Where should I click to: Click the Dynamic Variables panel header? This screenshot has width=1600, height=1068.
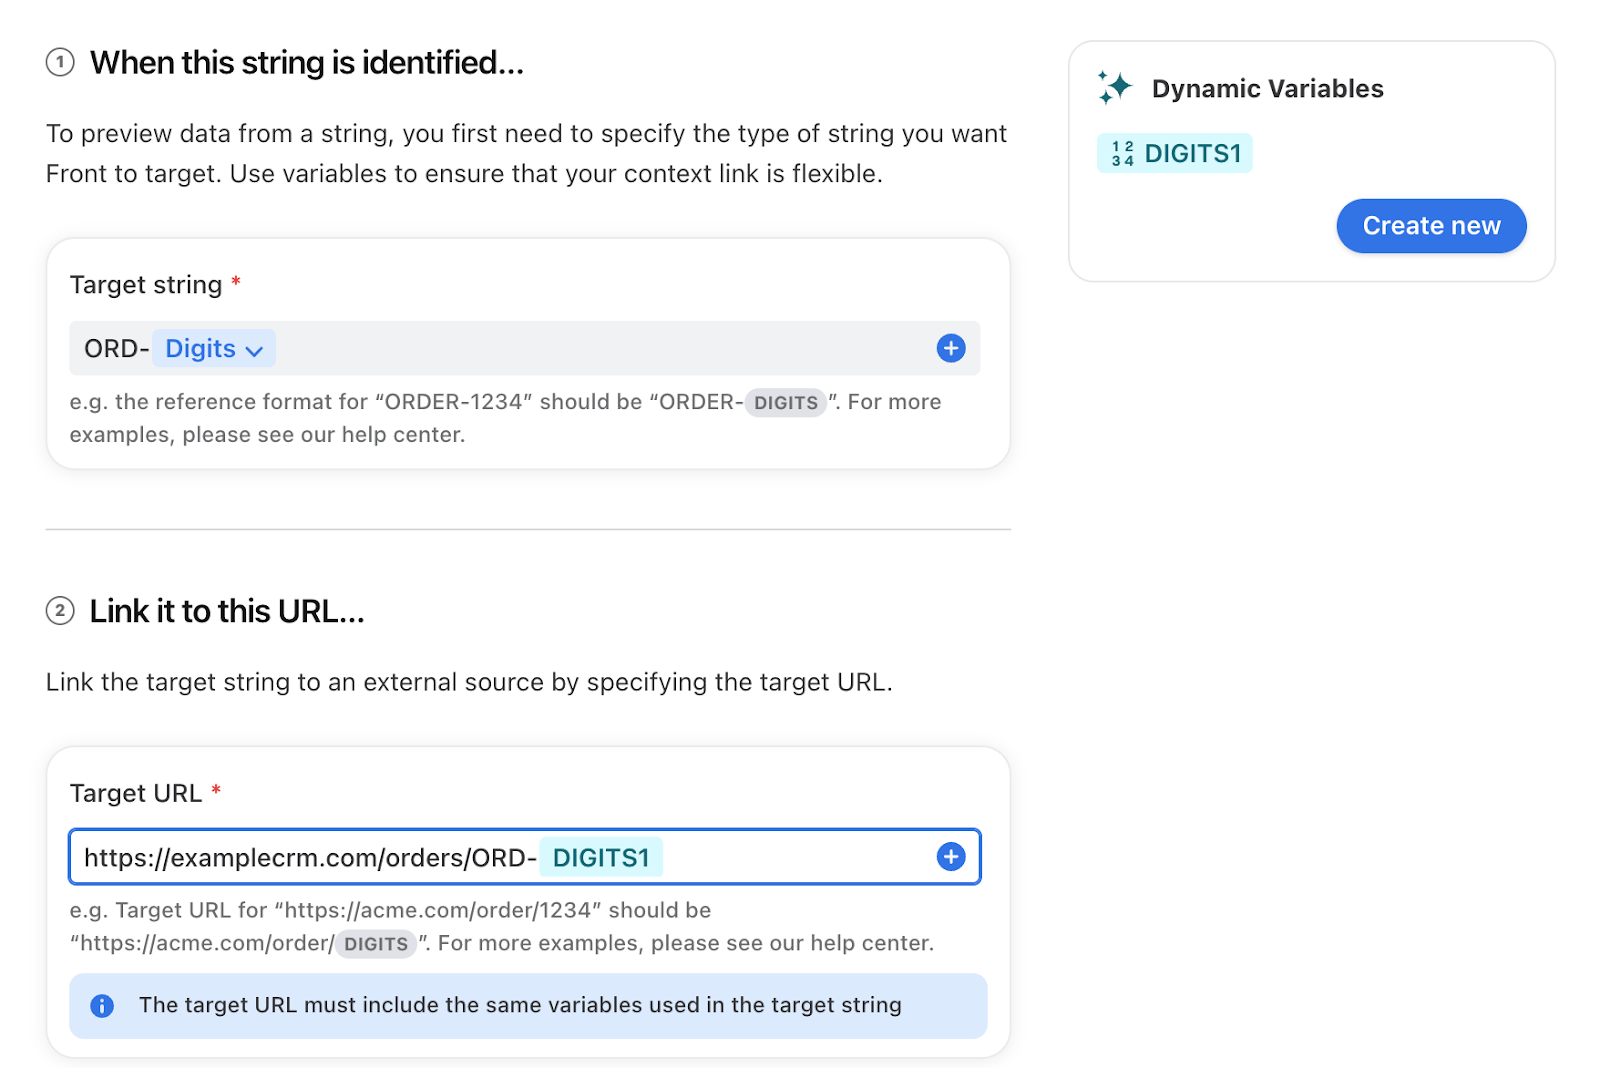[x=1268, y=87]
